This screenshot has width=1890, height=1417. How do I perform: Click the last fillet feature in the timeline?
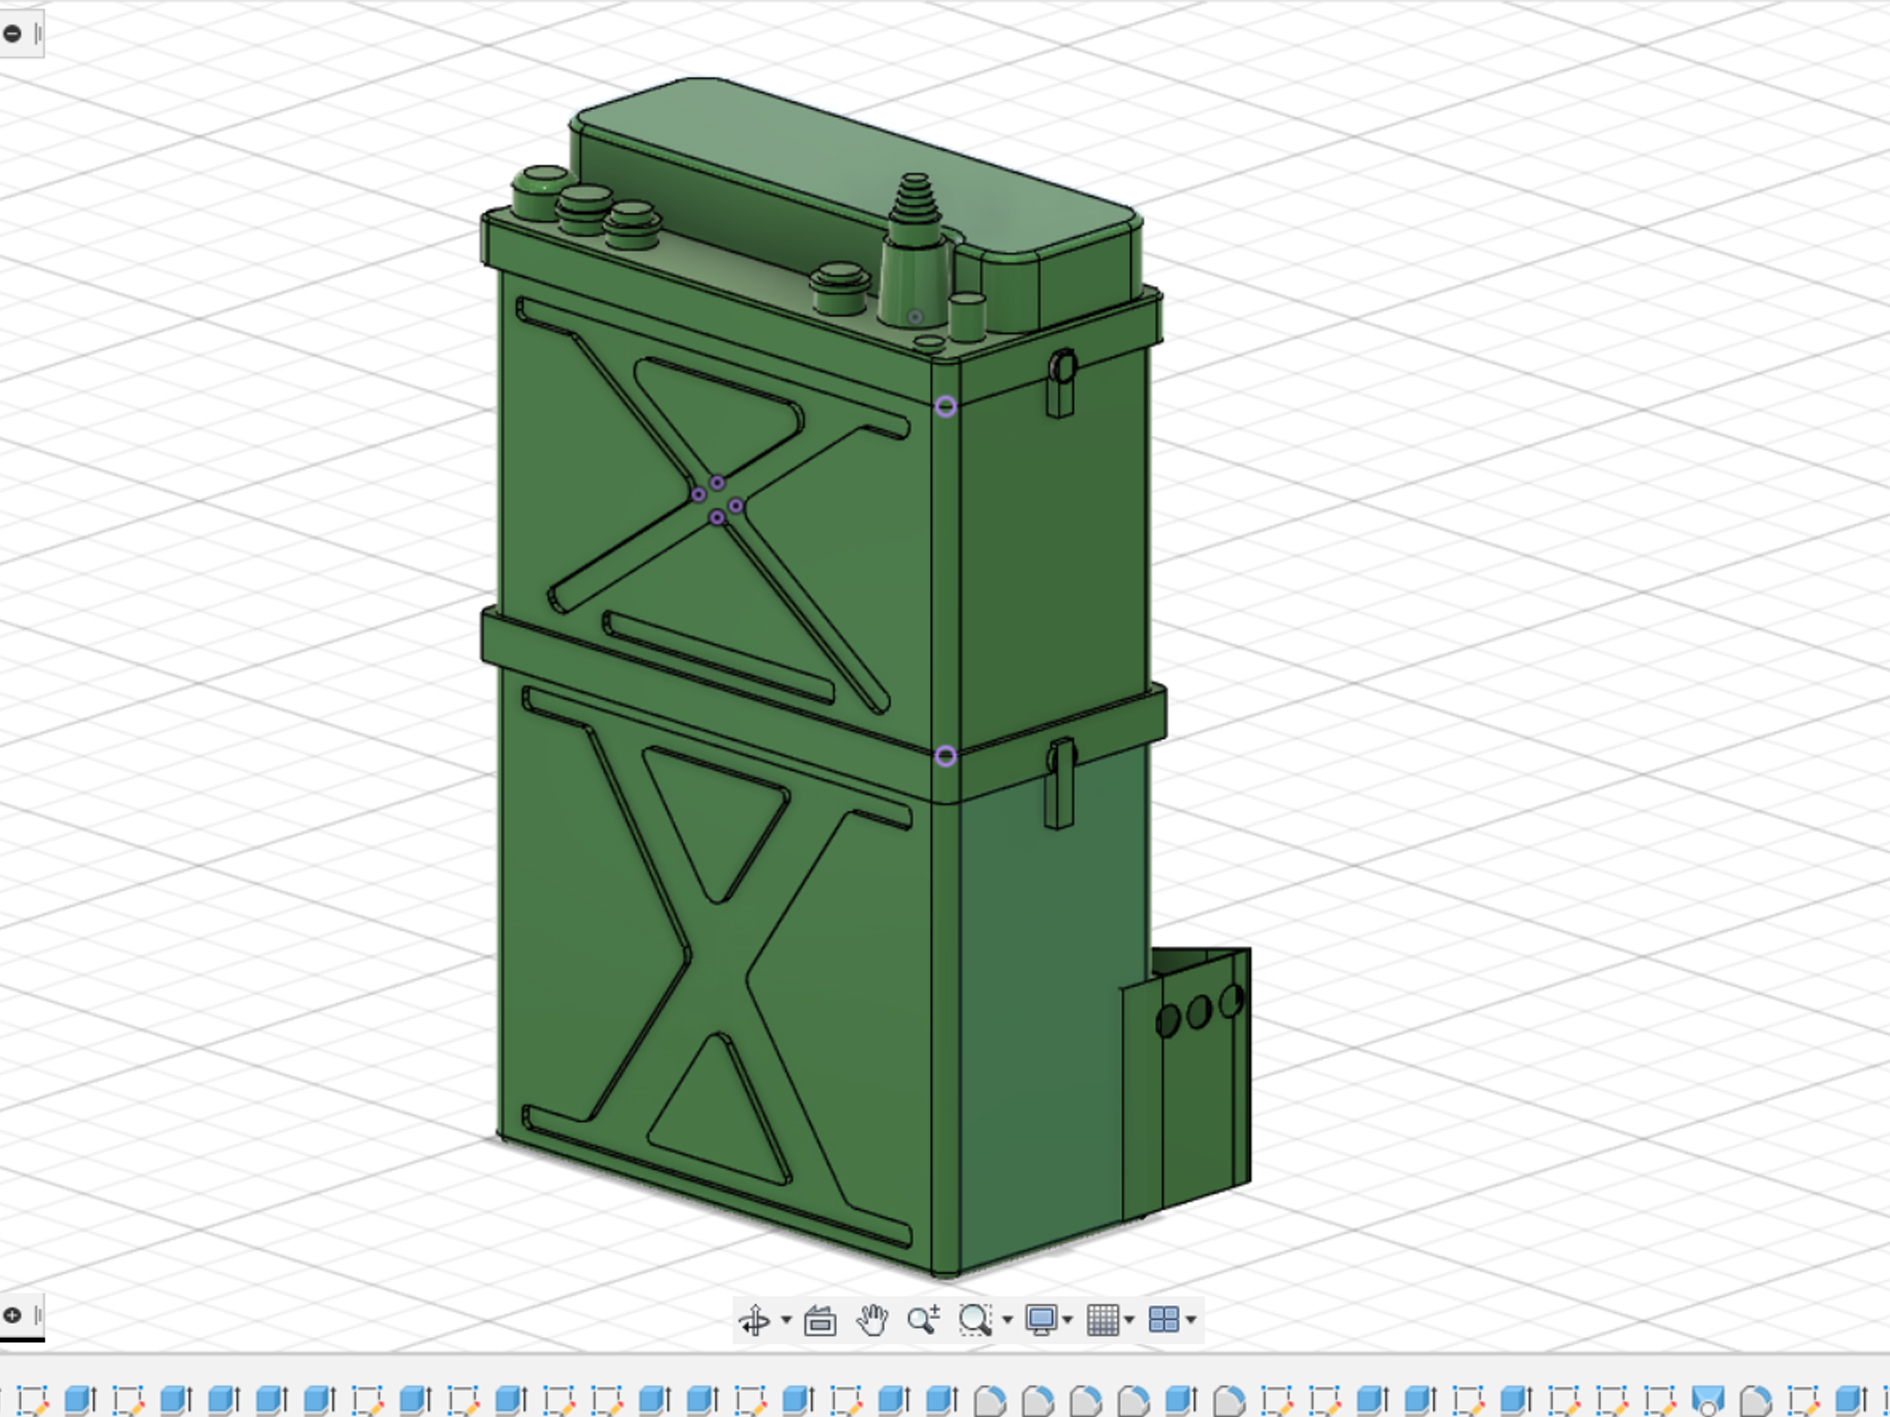coord(1757,1398)
